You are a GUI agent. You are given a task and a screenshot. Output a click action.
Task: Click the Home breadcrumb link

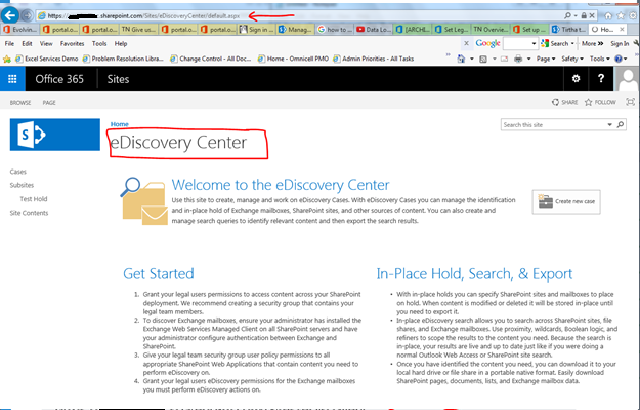120,124
